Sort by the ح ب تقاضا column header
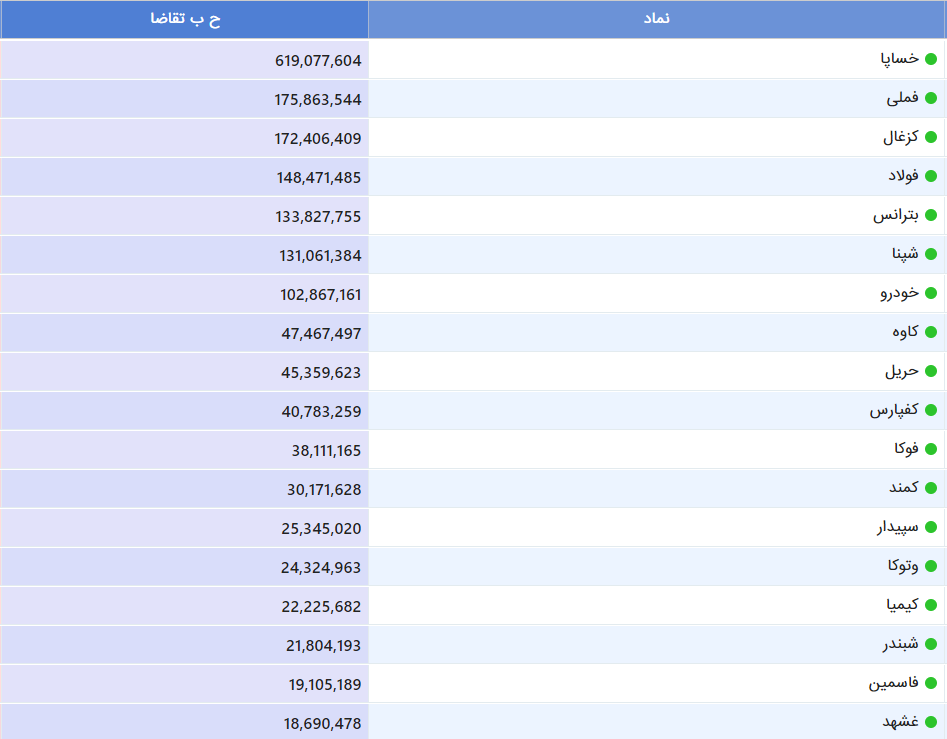The image size is (947, 739). tap(185, 19)
